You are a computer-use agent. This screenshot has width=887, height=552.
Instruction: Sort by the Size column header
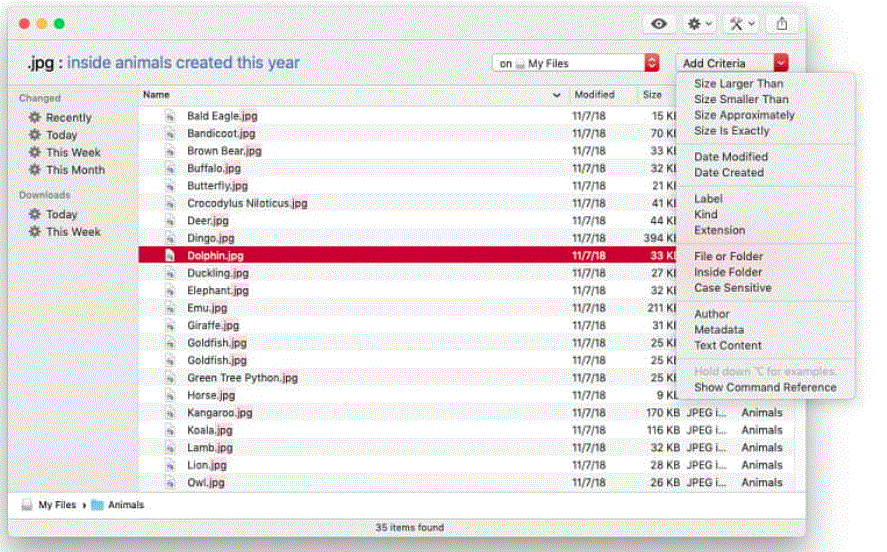click(652, 95)
